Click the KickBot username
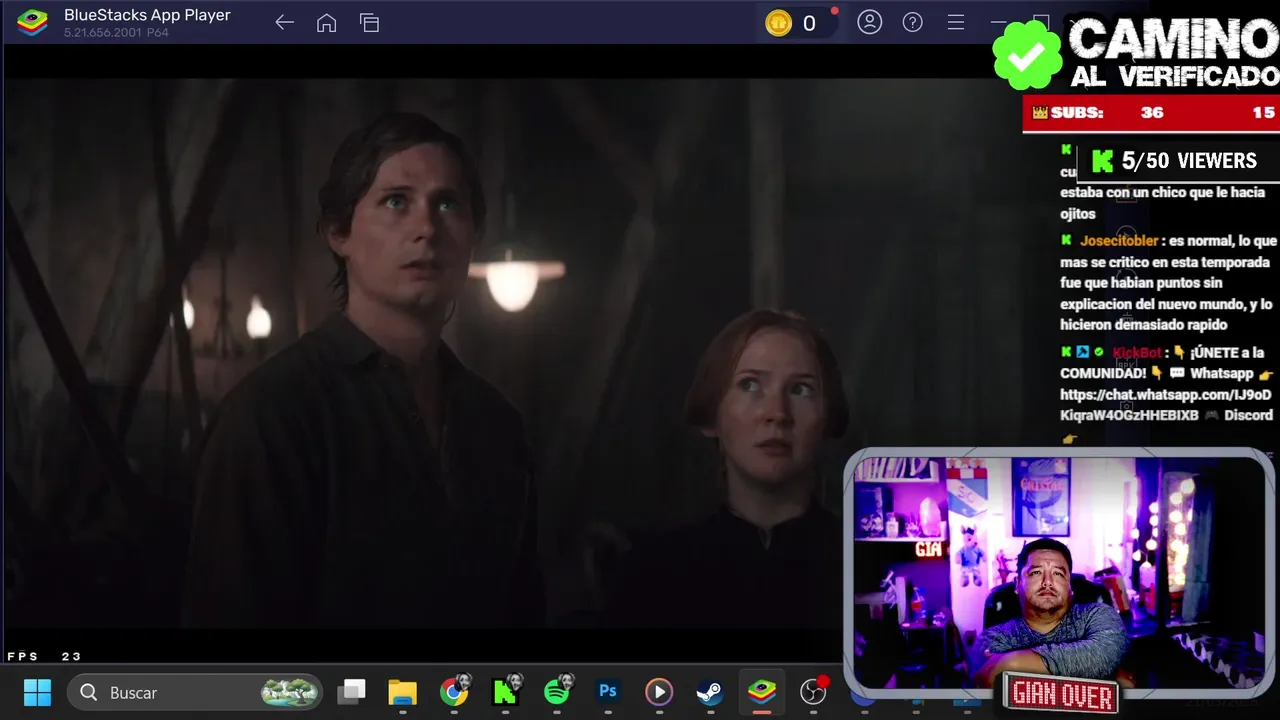This screenshot has width=1280, height=720. pos(1137,353)
